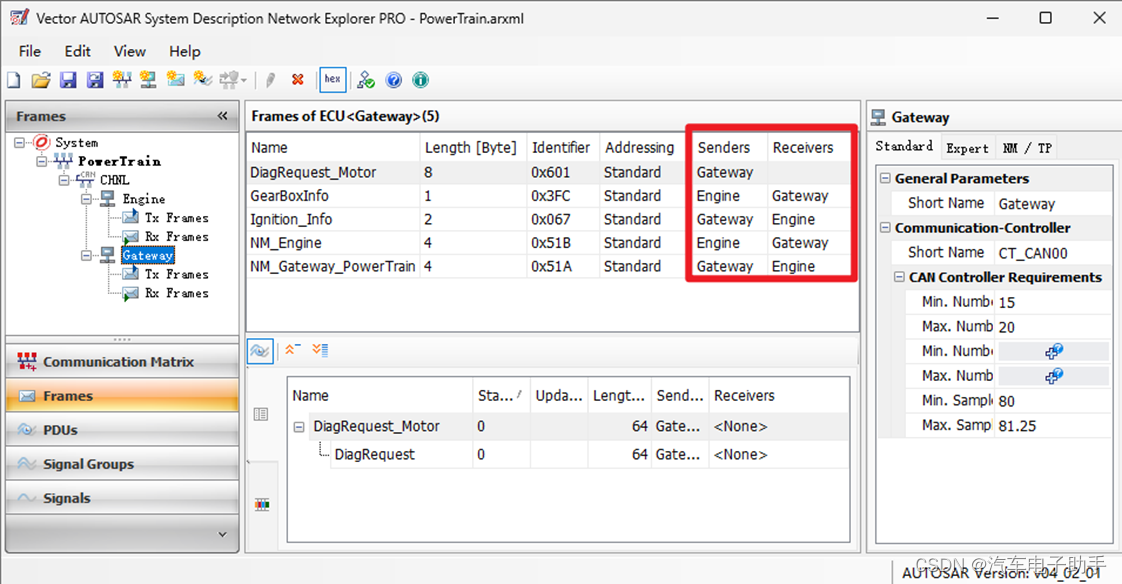Select the CHNL channel tree item
Viewport: 1122px width, 584px height.
point(114,180)
